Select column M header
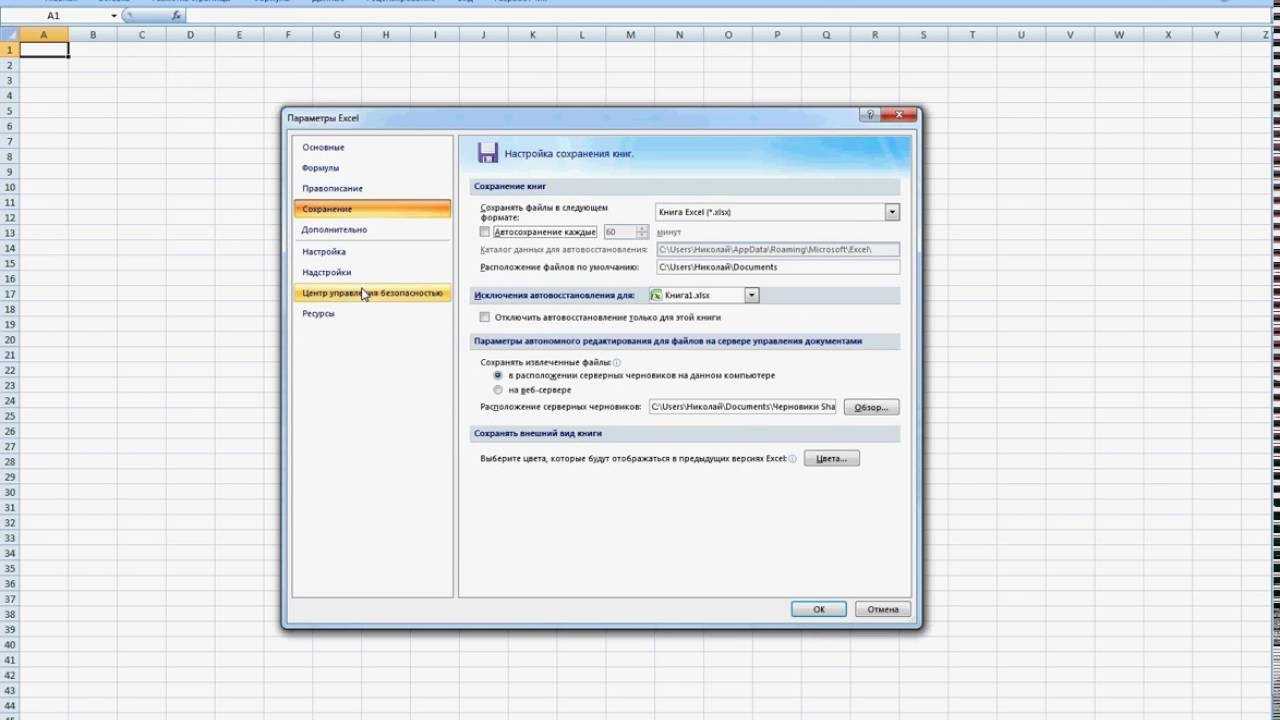Screen dimensions: 1280x720 coord(630,35)
